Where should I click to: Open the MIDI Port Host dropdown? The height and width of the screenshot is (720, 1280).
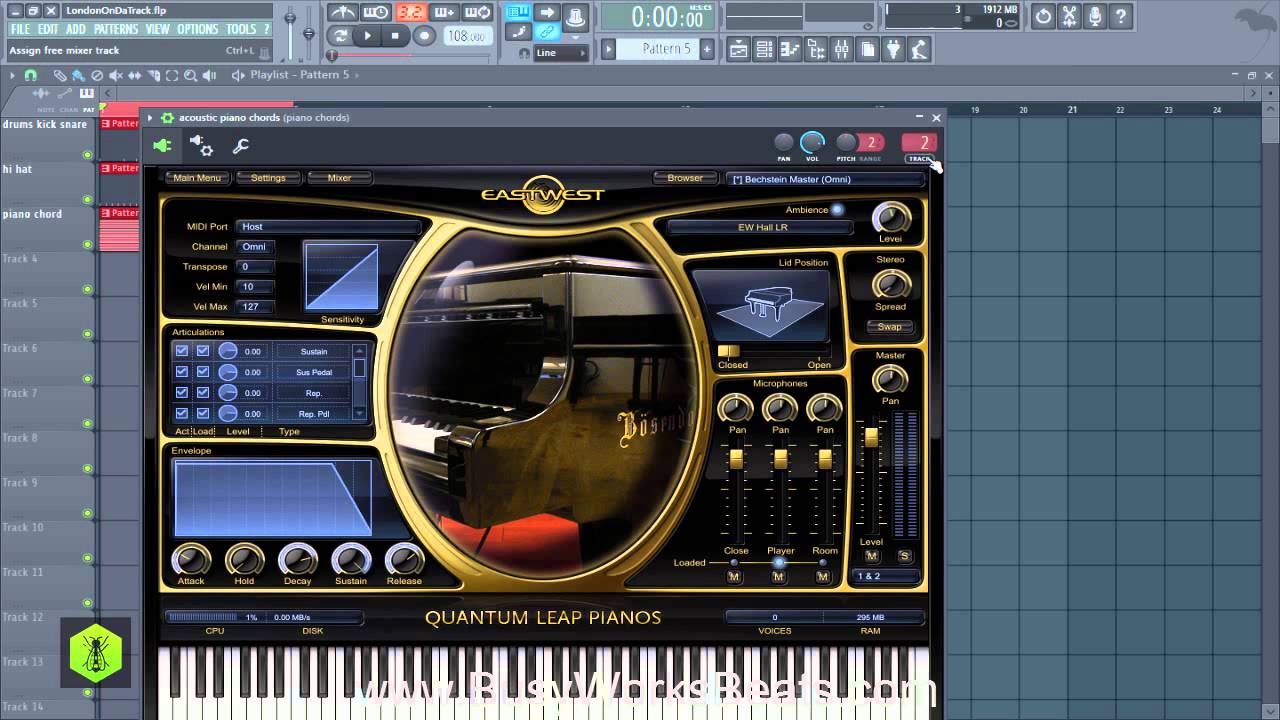(x=328, y=227)
